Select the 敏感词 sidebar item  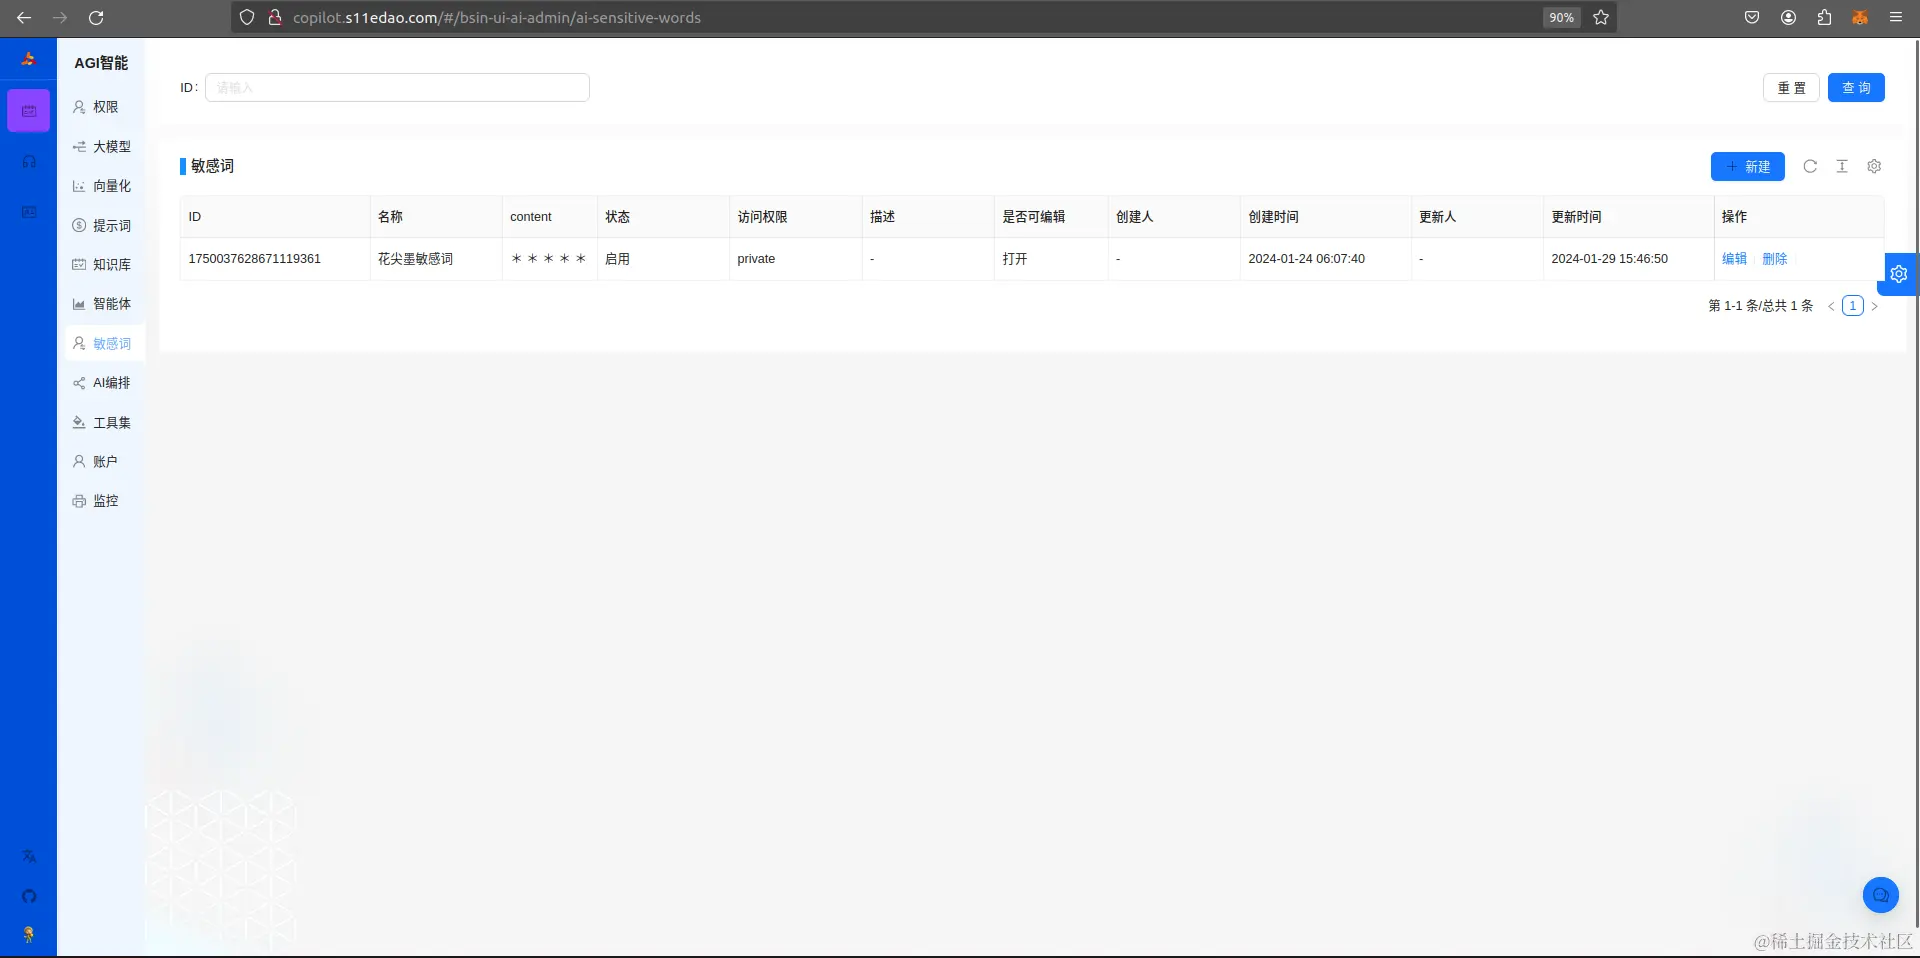[x=105, y=344]
